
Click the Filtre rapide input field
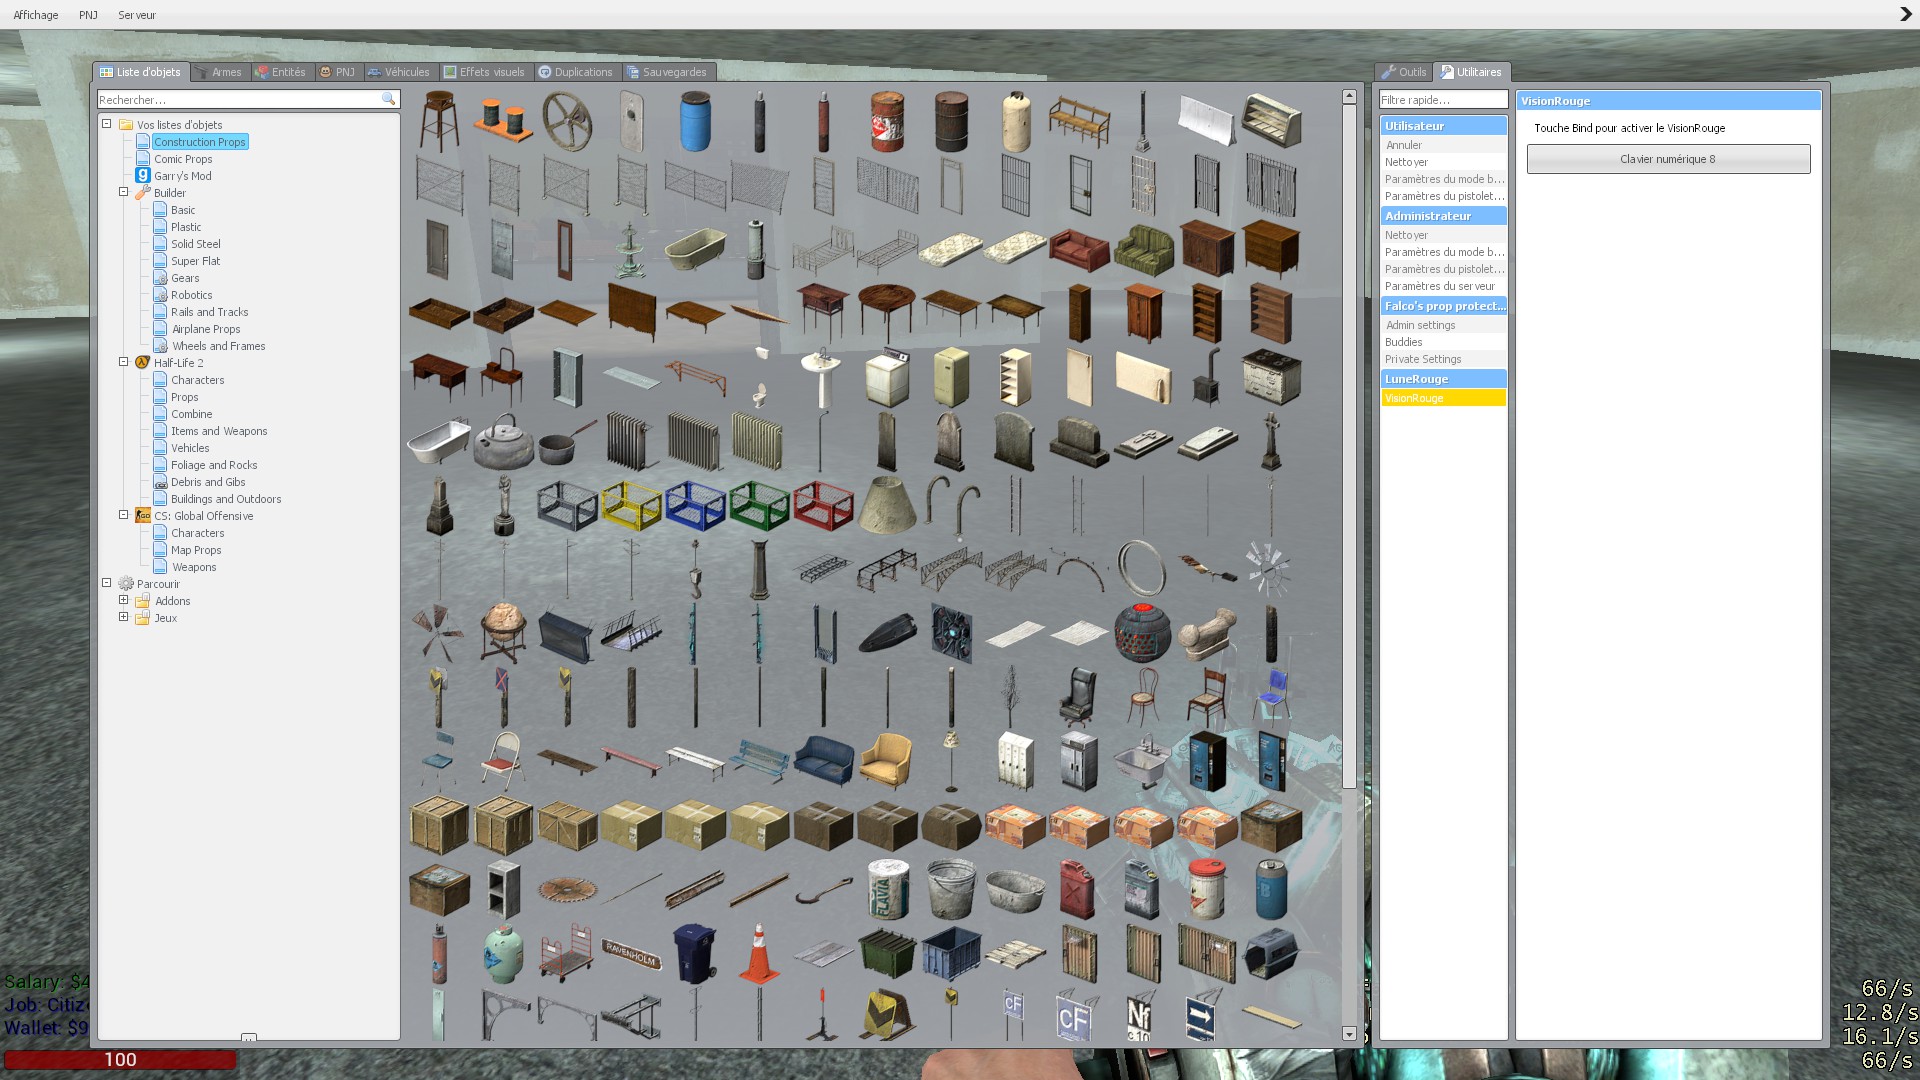click(1443, 100)
